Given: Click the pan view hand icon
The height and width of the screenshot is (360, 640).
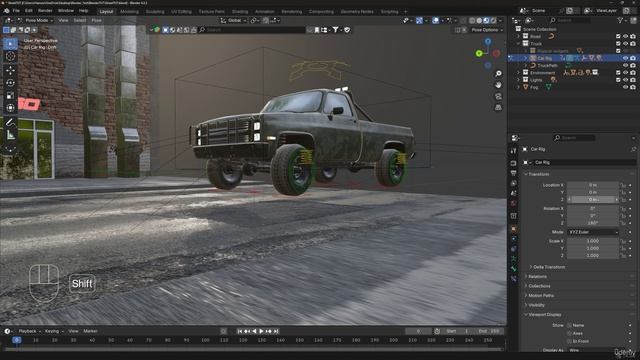Looking at the screenshot, I should [x=498, y=85].
